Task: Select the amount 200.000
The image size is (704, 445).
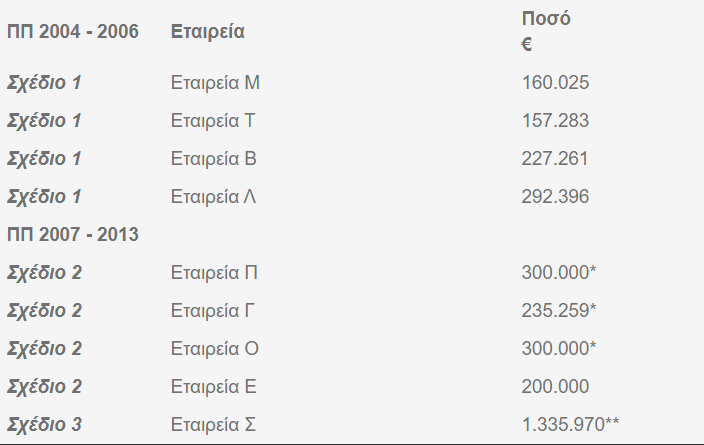Action: click(555, 387)
